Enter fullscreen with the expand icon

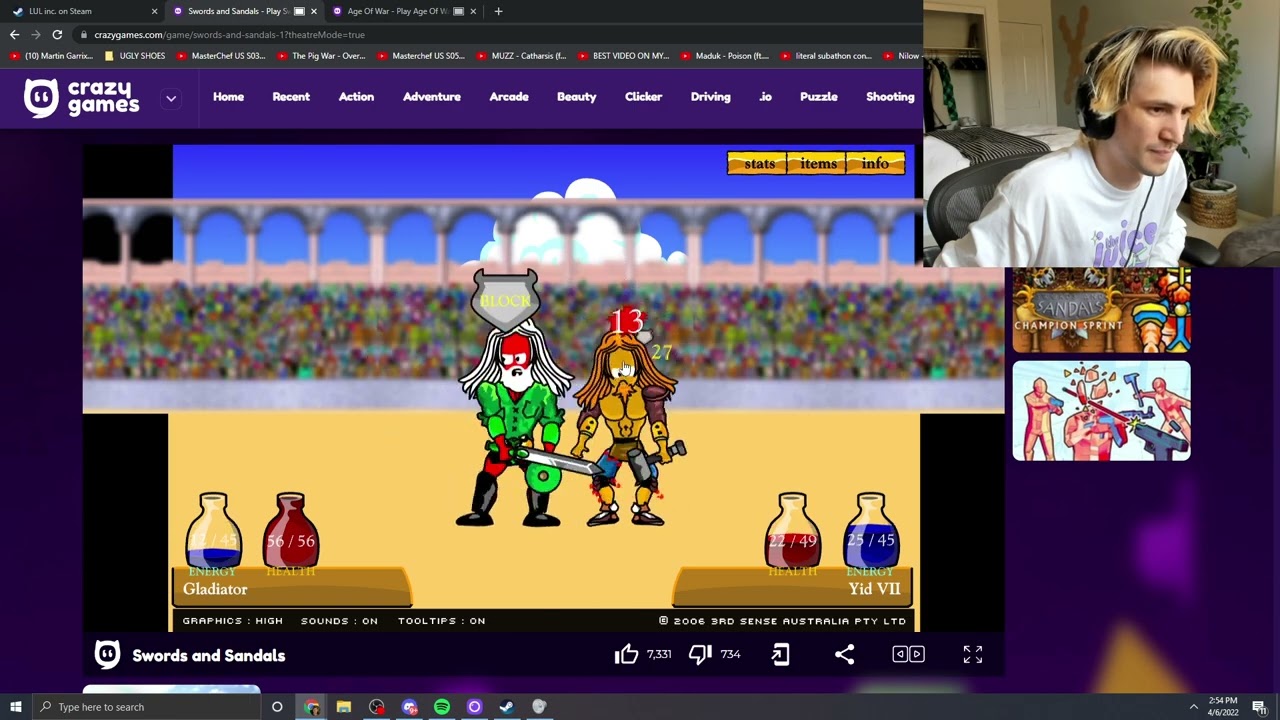(973, 654)
